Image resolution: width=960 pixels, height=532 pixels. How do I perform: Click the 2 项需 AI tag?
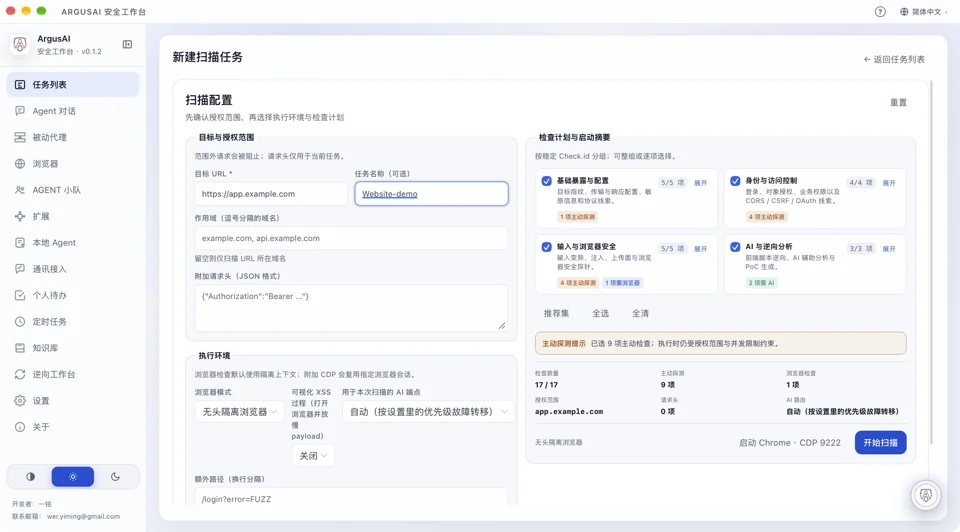[761, 283]
